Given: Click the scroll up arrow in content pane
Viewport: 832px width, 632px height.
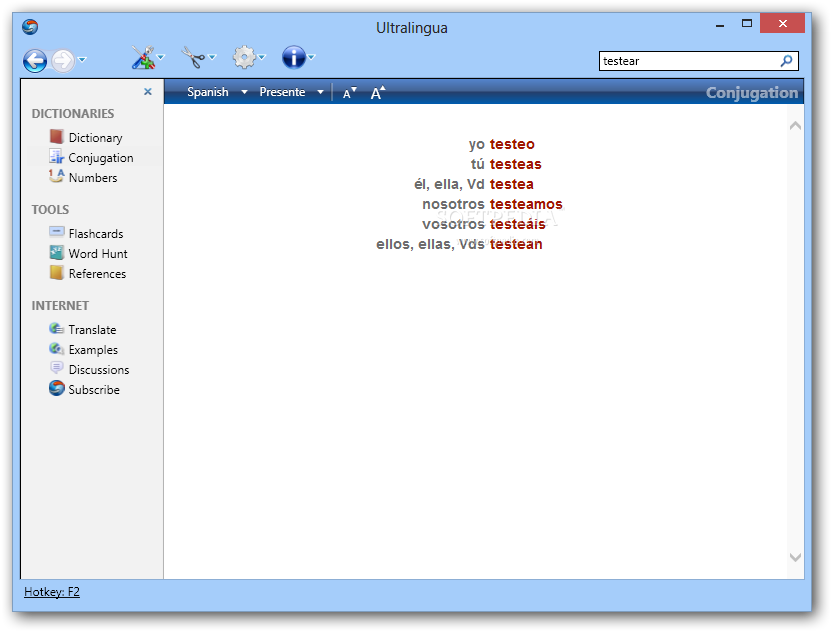Looking at the screenshot, I should pyautogui.click(x=795, y=126).
